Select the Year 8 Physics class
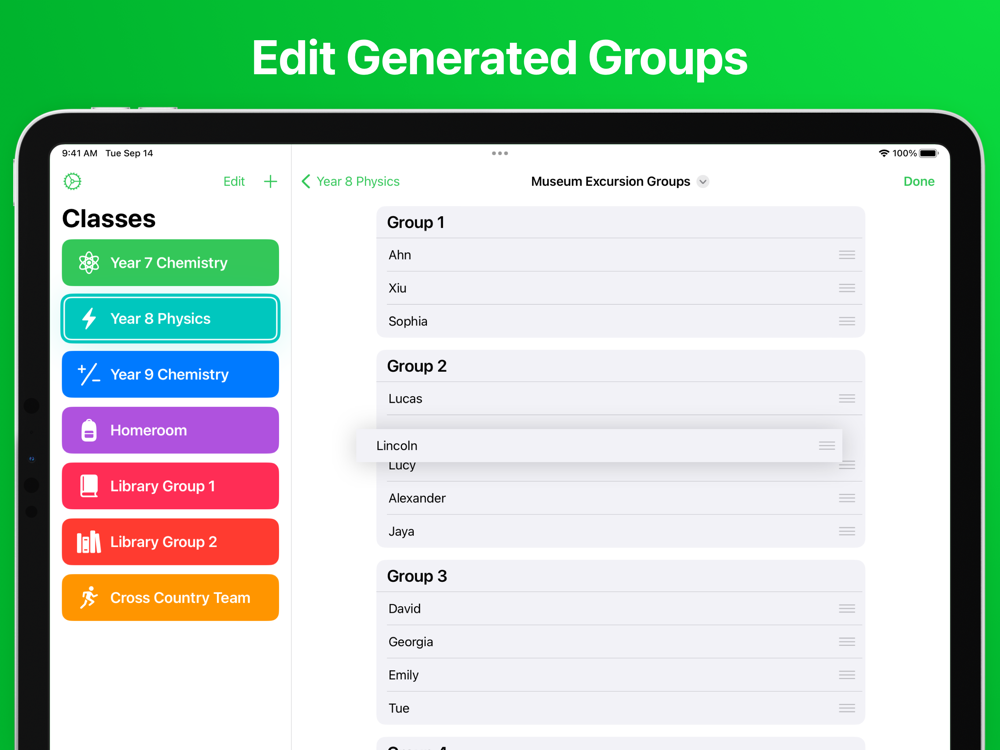The width and height of the screenshot is (1000, 750). click(x=170, y=318)
